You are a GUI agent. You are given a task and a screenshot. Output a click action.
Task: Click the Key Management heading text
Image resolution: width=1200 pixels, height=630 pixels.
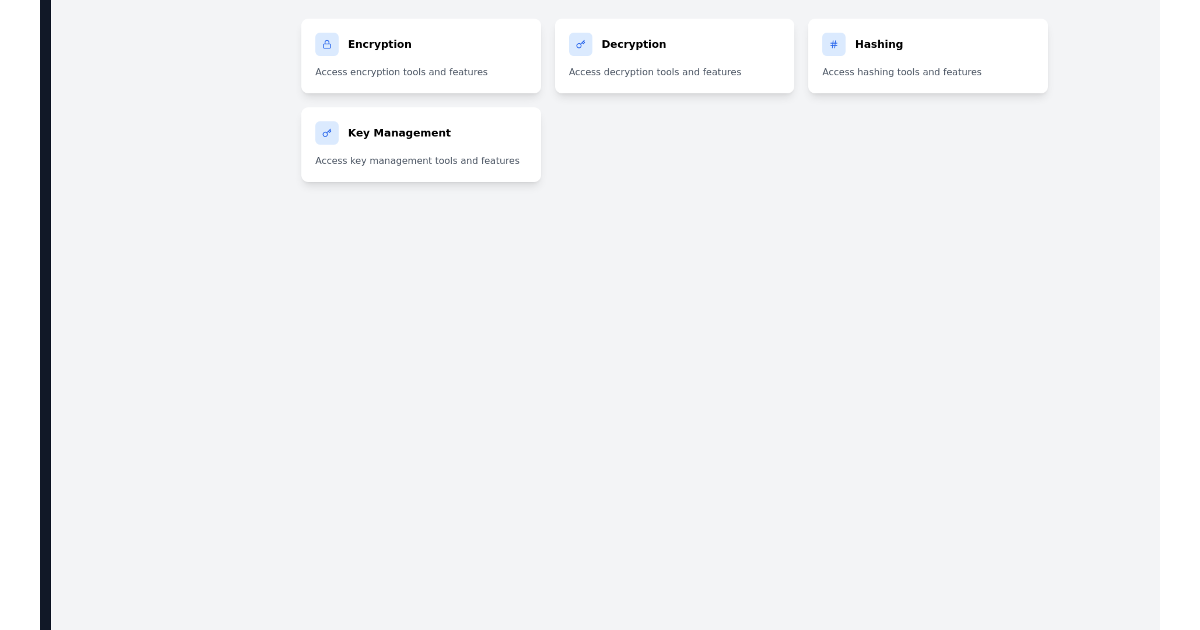[x=400, y=133]
